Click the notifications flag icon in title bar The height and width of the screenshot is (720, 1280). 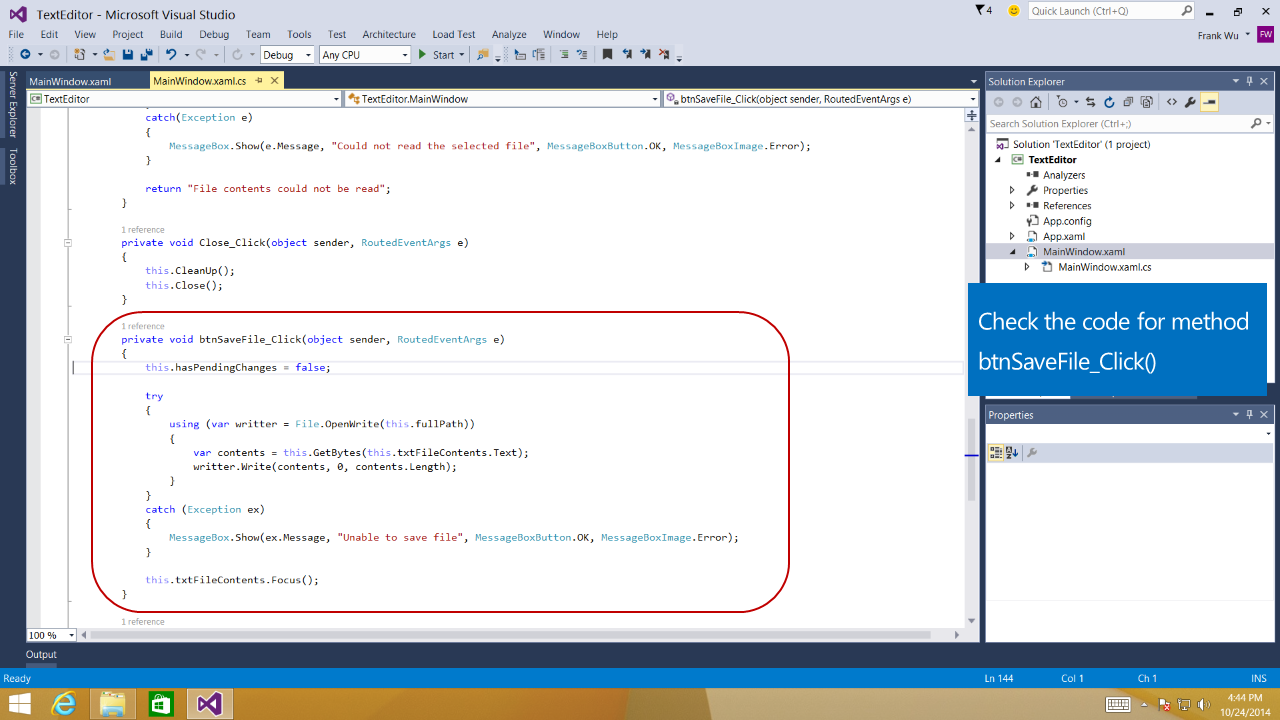coord(983,10)
